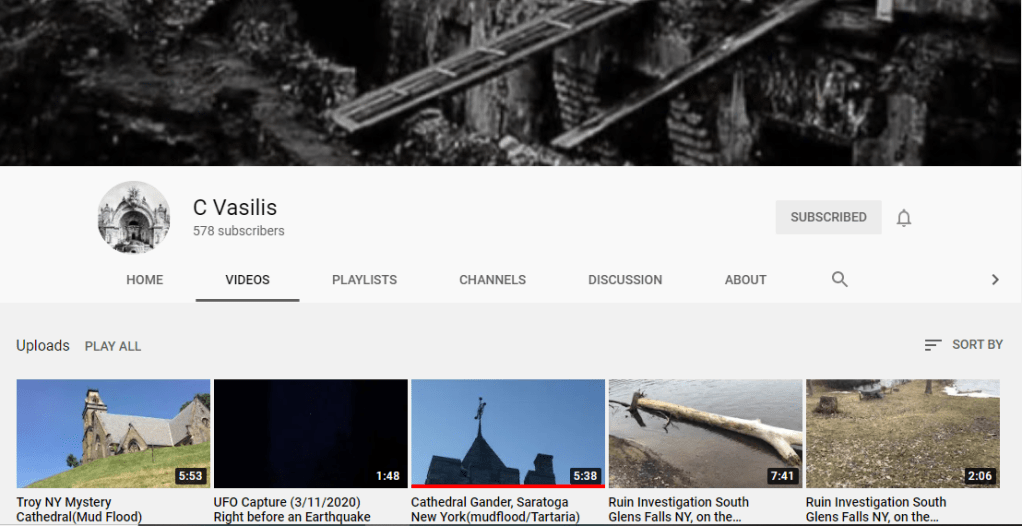Screen dimensions: 1022x526
Task: Click the channel banner image
Action: coord(511,82)
